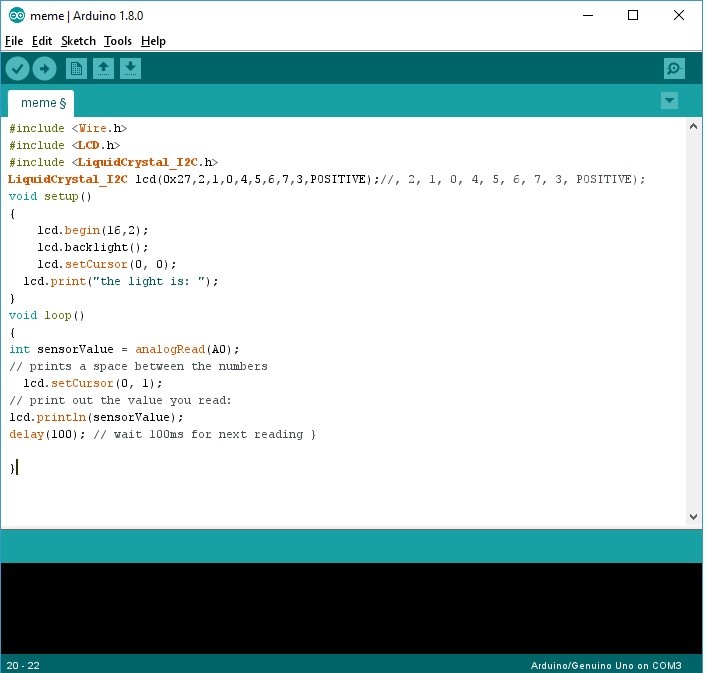The width and height of the screenshot is (709, 673).
Task: Click the editor scrollbar up arrow
Action: pos(693,127)
